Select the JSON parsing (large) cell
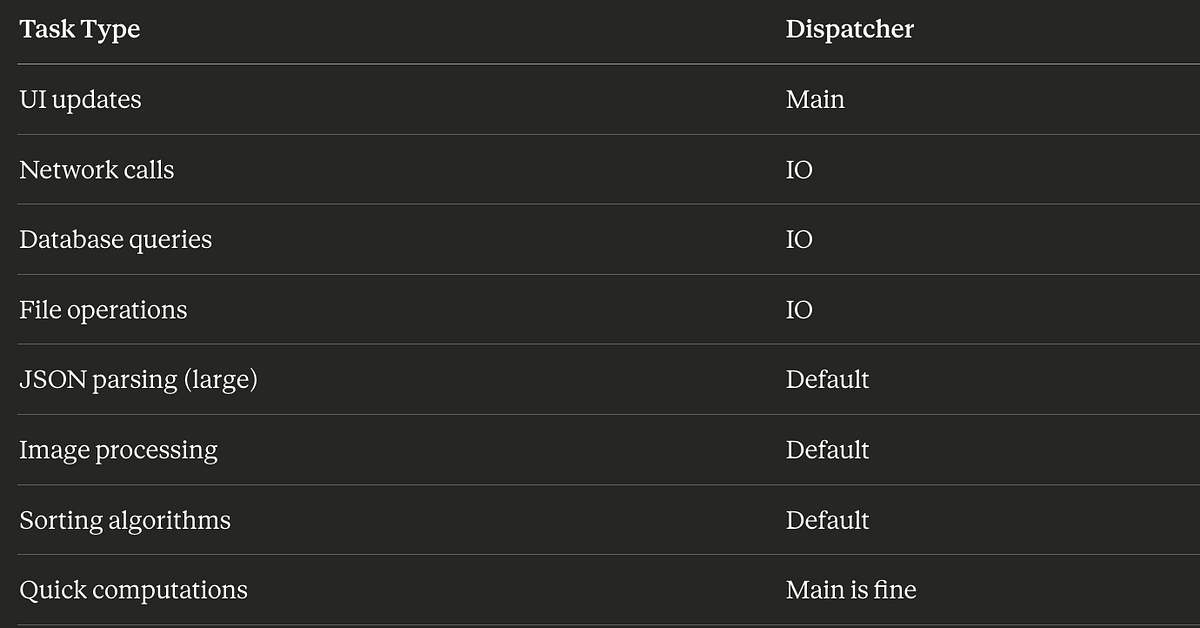The image size is (1200, 628). tap(139, 380)
